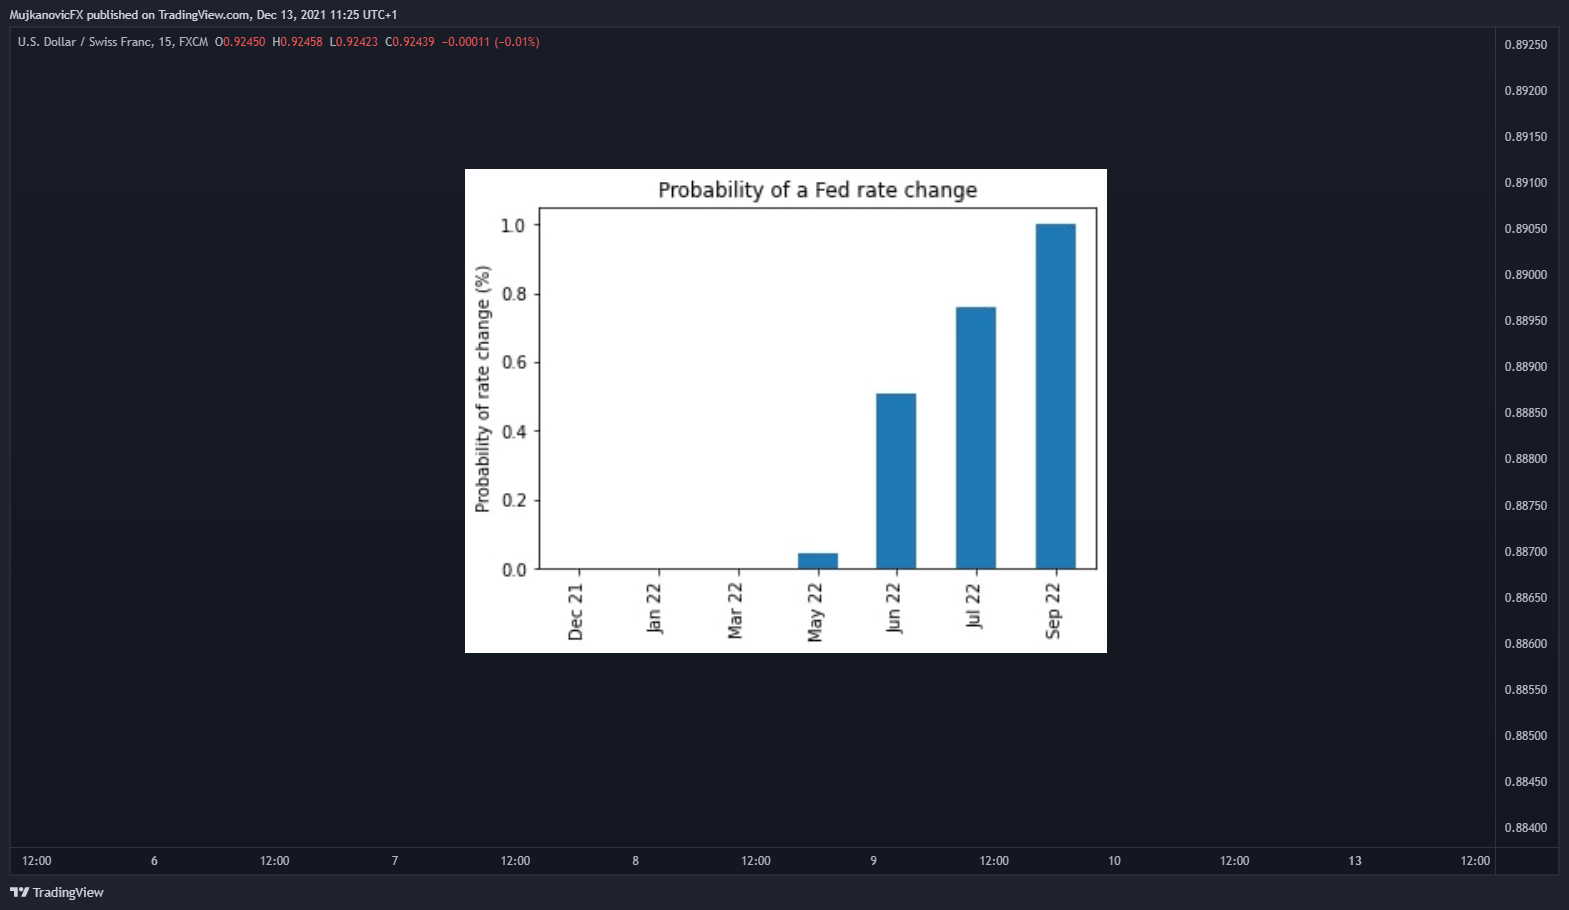Click price axis label 0.88750

click(x=1525, y=506)
